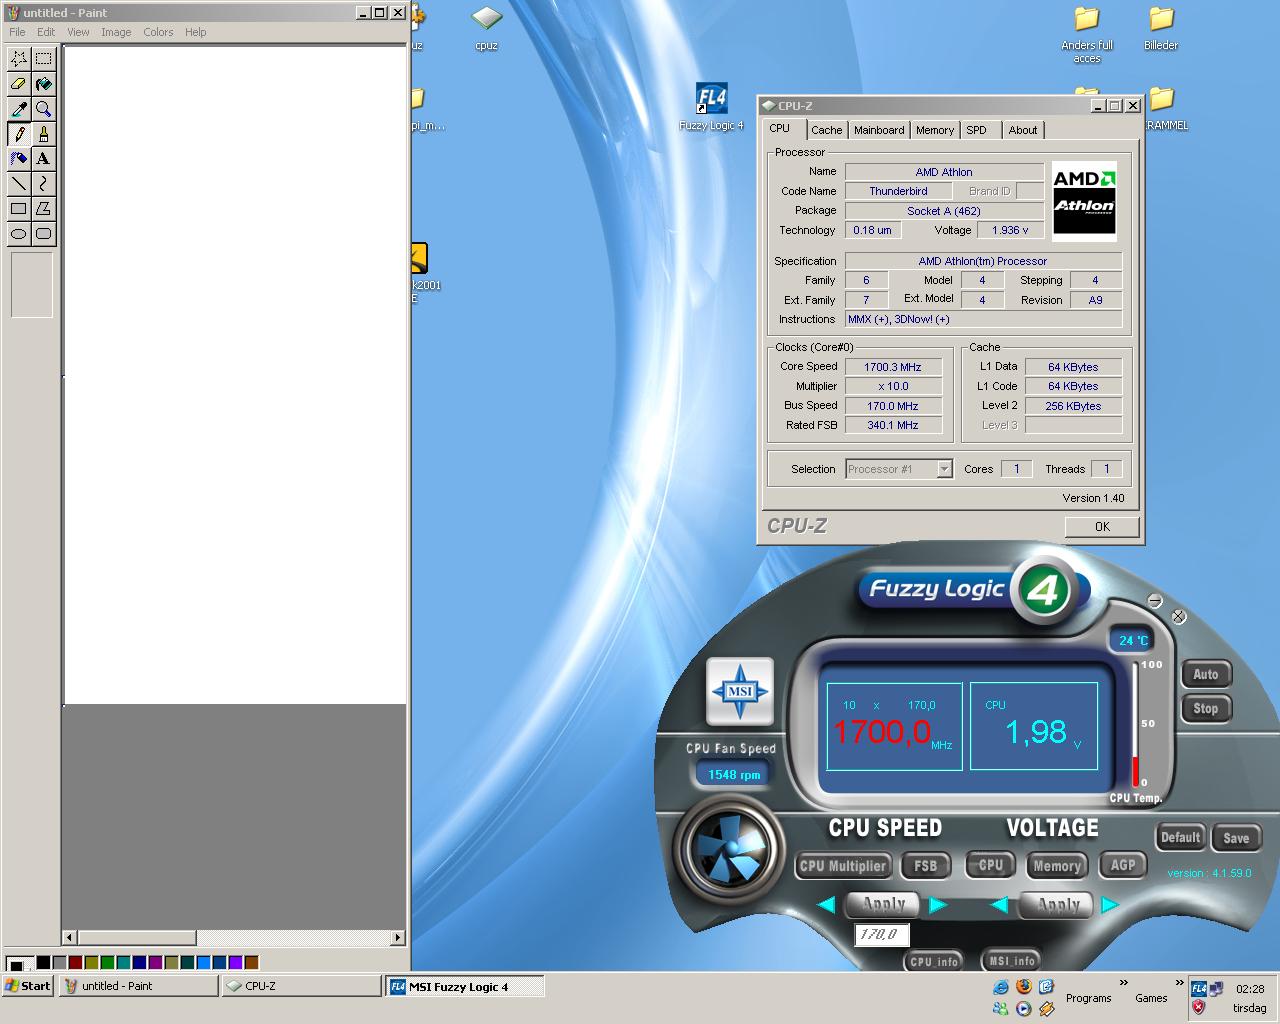
Task: Switch to the Cache tab in CPU-Z
Action: [x=827, y=130]
